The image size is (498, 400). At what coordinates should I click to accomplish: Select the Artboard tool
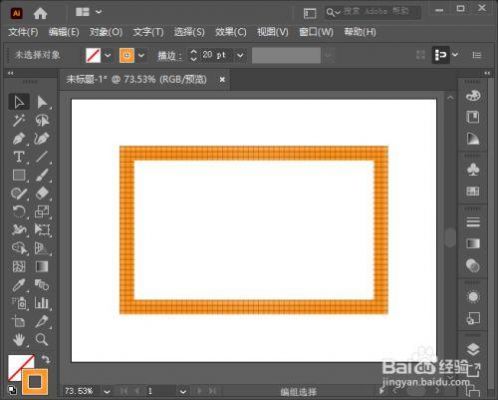pos(19,321)
